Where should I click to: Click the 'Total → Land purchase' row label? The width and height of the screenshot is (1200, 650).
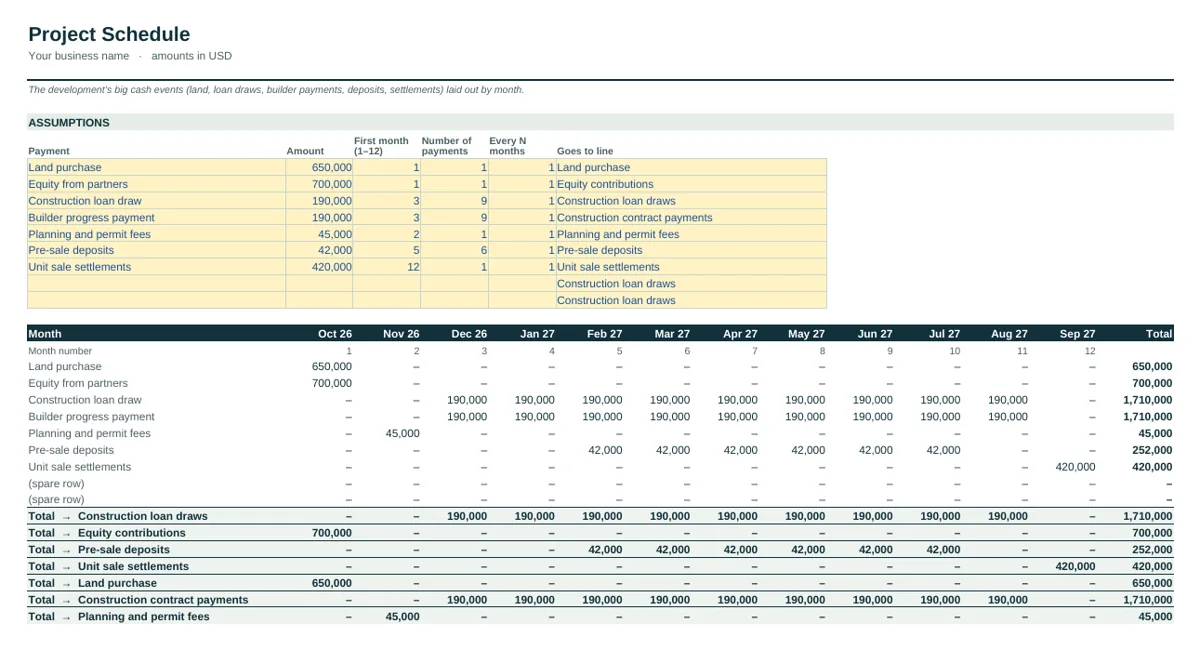92,583
